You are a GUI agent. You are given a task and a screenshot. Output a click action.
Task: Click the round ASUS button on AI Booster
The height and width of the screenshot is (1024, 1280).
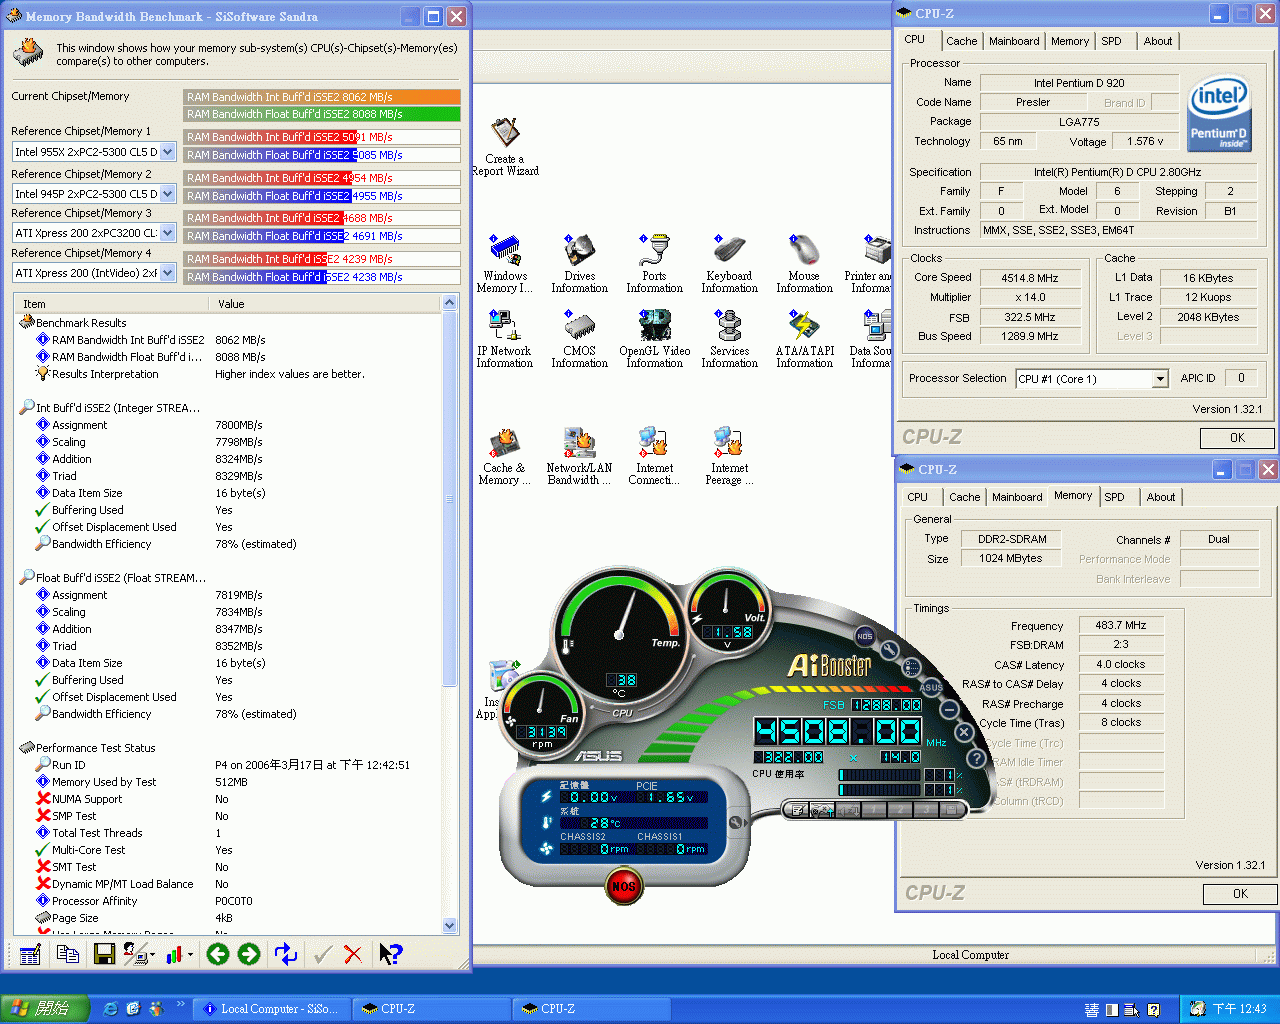click(931, 687)
